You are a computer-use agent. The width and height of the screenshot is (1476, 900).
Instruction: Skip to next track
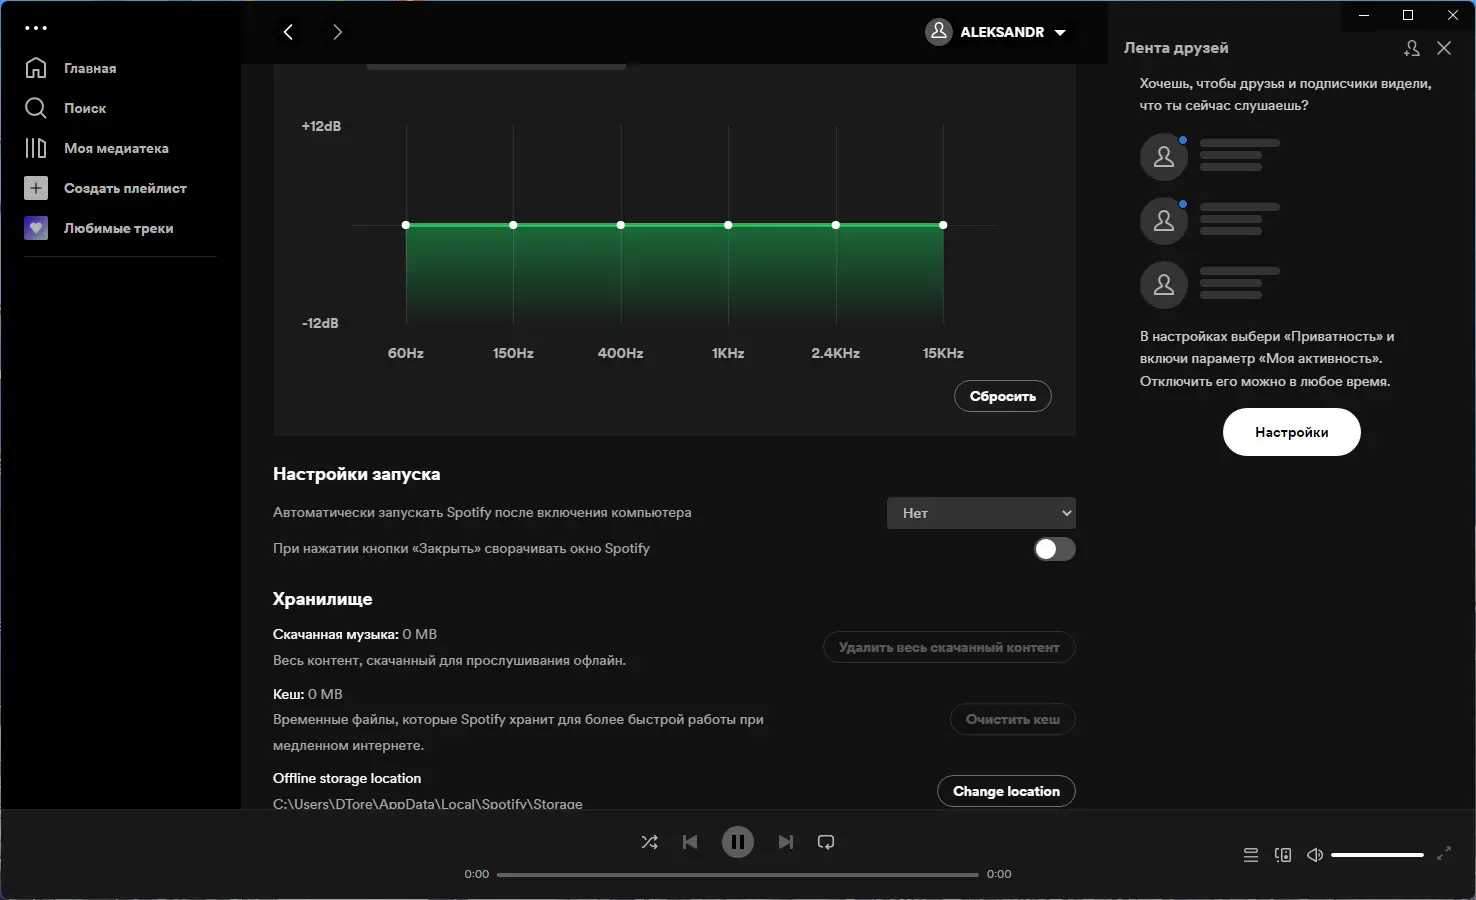(786, 842)
